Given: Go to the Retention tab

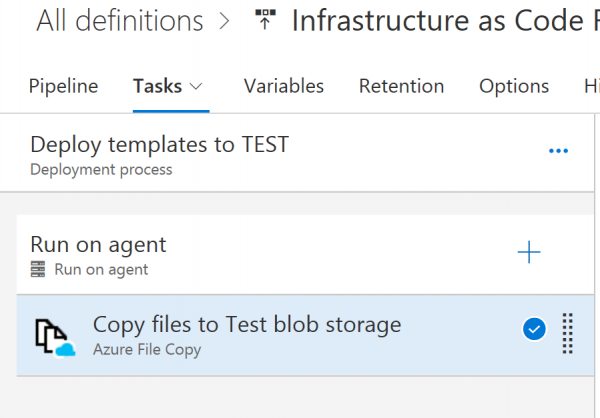Looking at the screenshot, I should [401, 87].
